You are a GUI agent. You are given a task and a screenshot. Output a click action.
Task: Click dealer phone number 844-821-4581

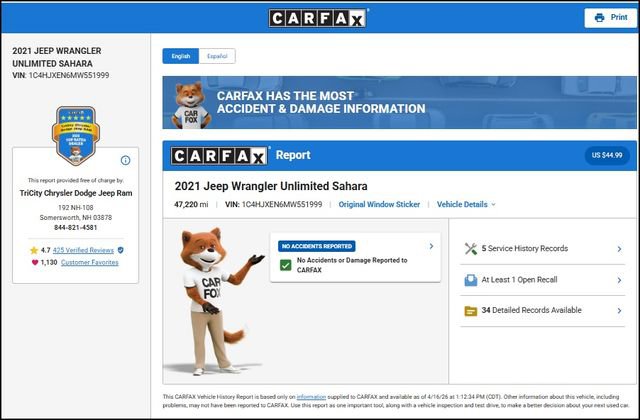coord(76,227)
